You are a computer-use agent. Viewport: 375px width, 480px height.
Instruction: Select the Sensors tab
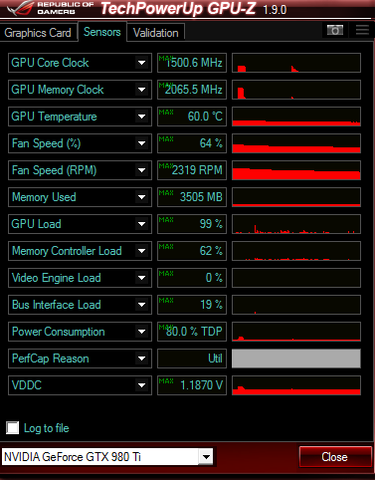coord(102,32)
